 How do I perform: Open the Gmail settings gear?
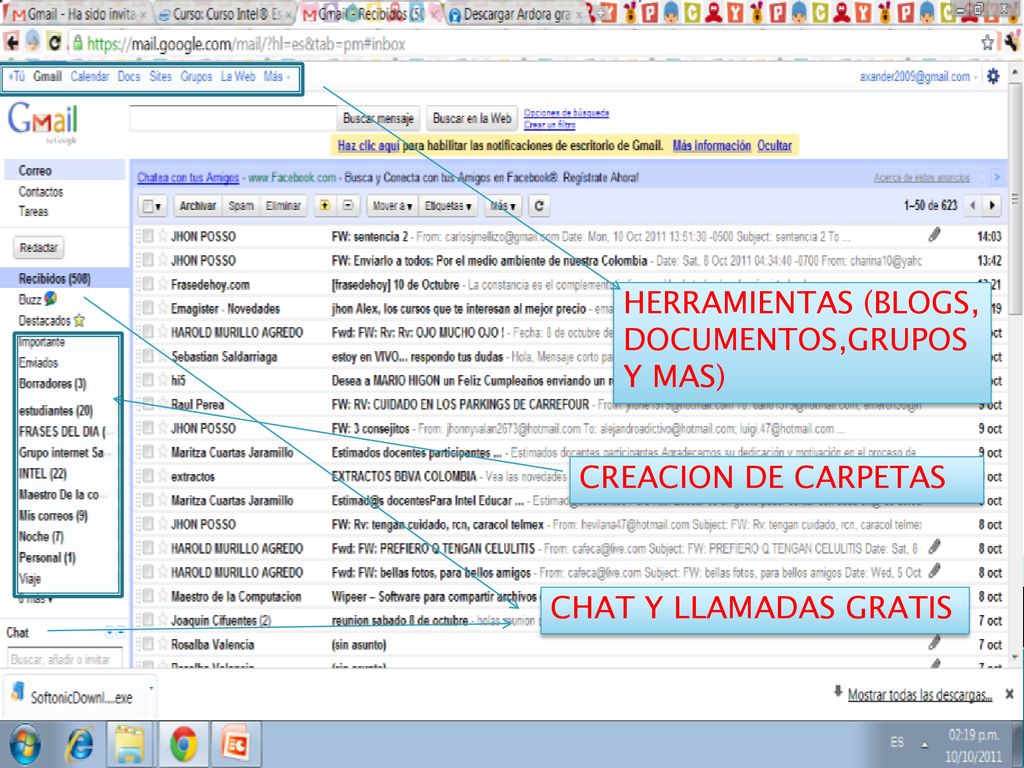(x=993, y=76)
